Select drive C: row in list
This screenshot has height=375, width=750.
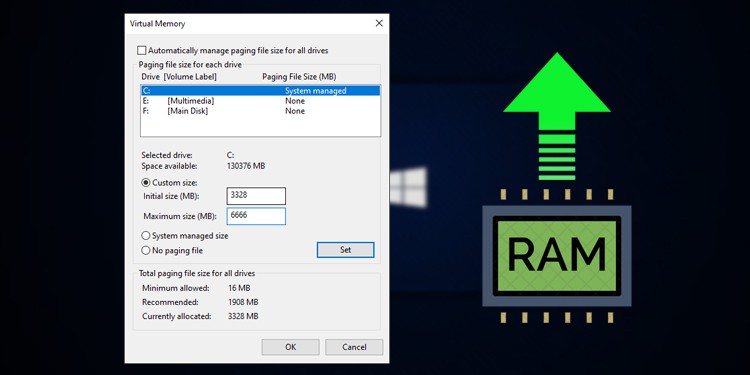[261, 91]
